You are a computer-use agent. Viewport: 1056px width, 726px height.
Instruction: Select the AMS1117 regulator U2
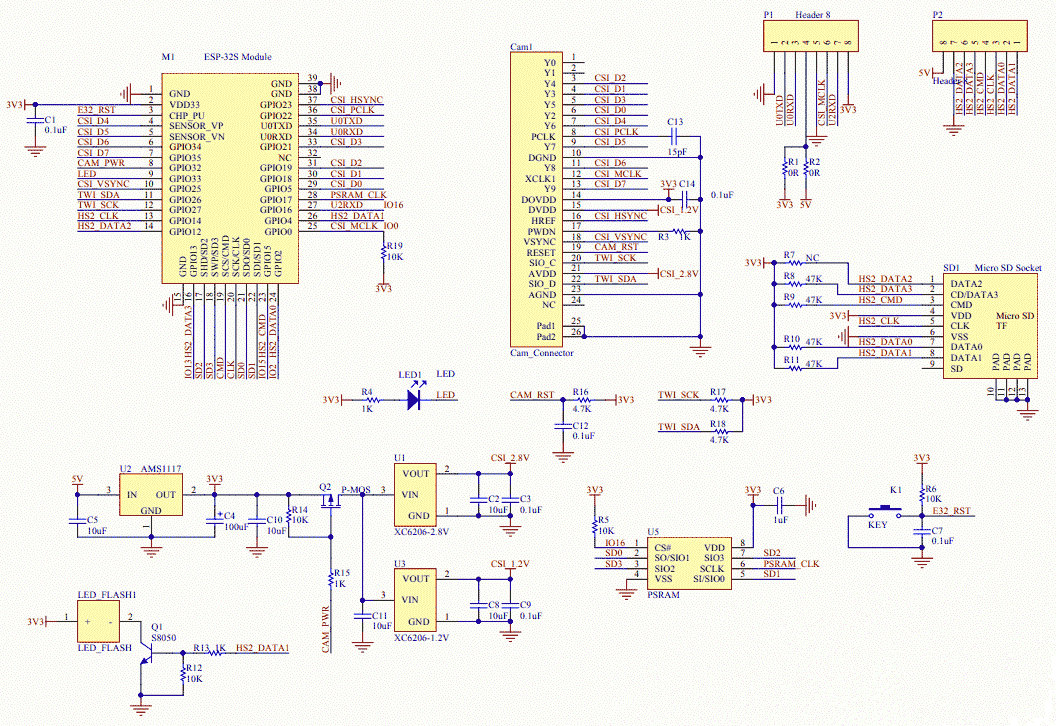(x=152, y=495)
